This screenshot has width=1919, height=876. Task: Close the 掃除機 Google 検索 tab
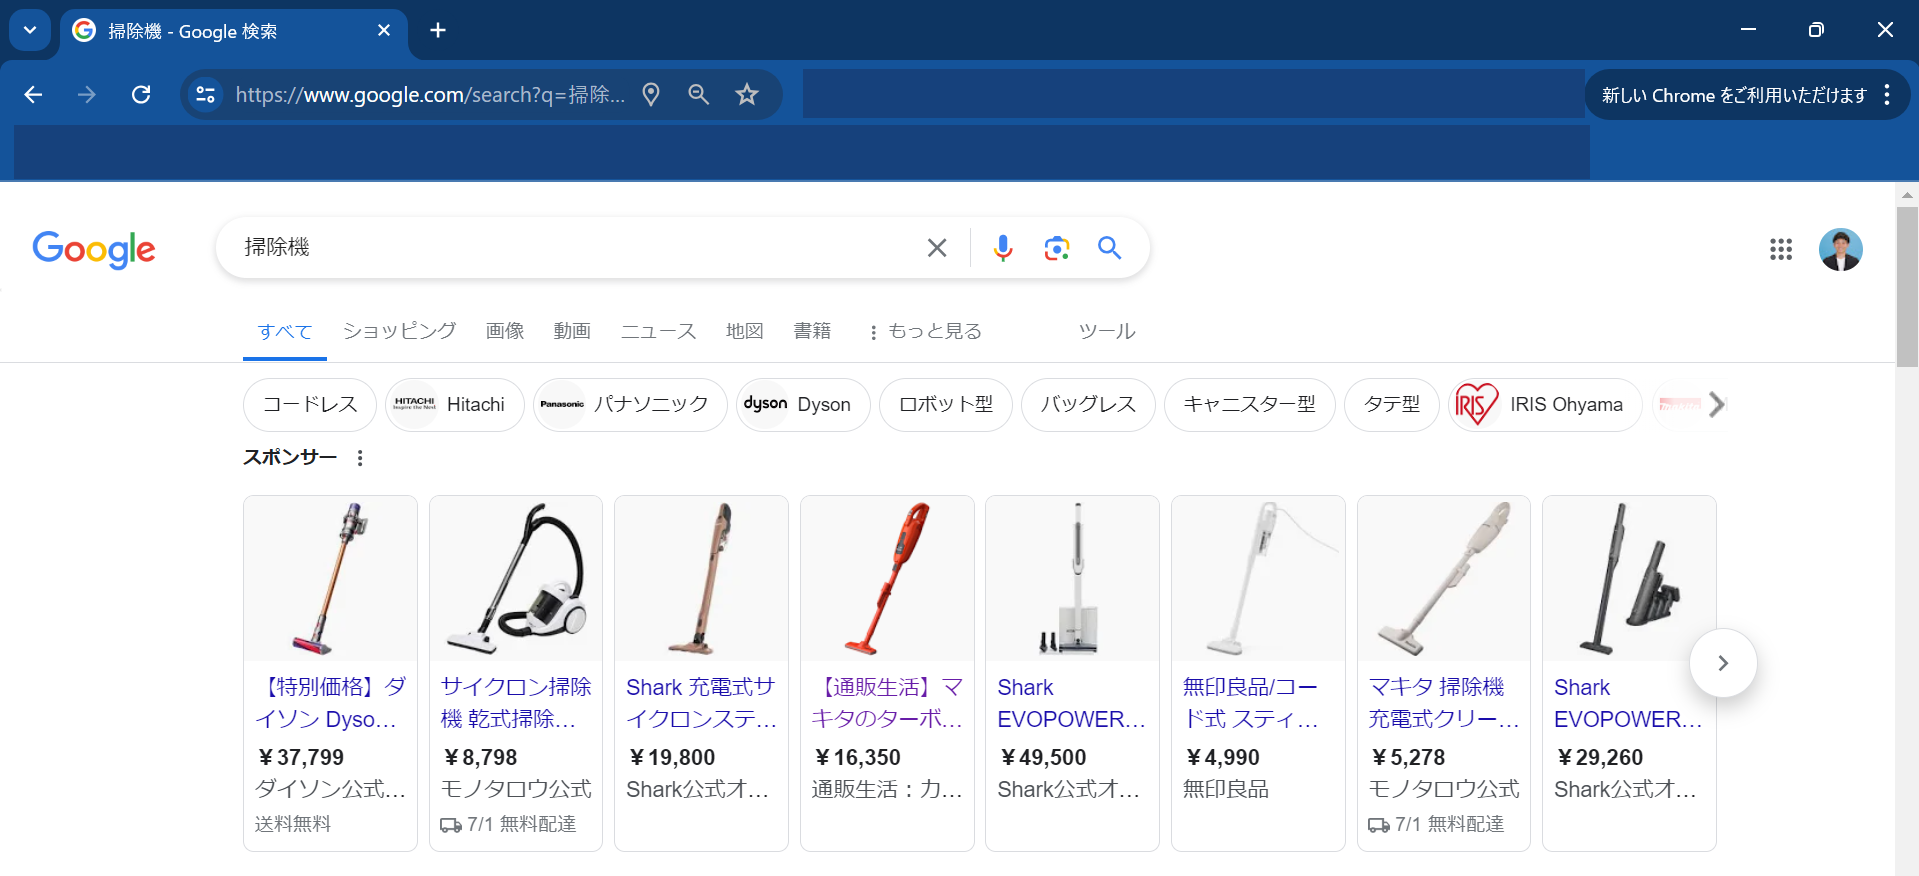pos(384,31)
